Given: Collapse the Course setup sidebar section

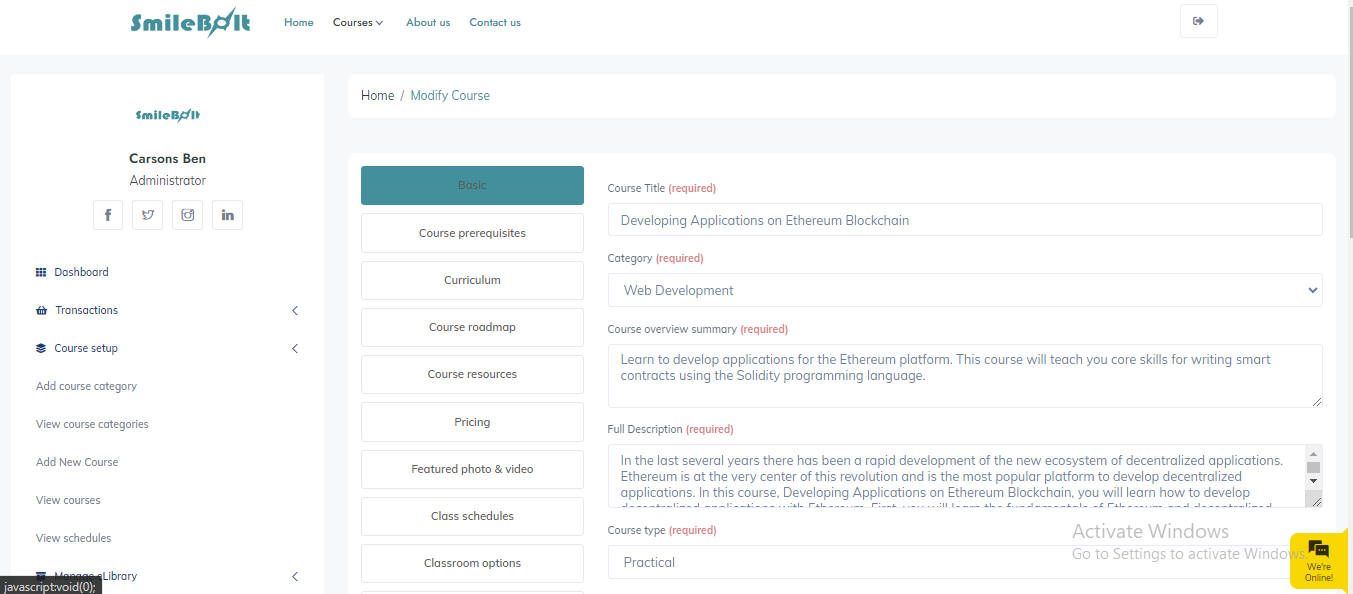Looking at the screenshot, I should [x=294, y=349].
